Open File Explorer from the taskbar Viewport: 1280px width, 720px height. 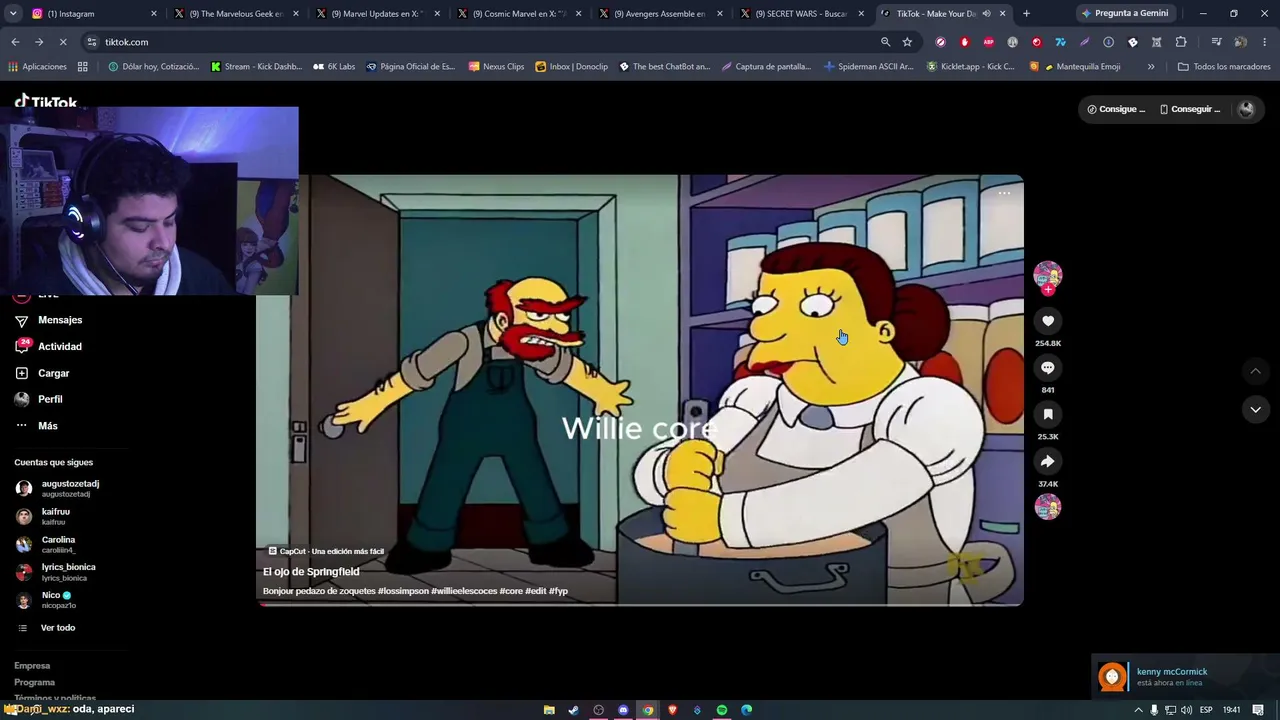click(549, 710)
